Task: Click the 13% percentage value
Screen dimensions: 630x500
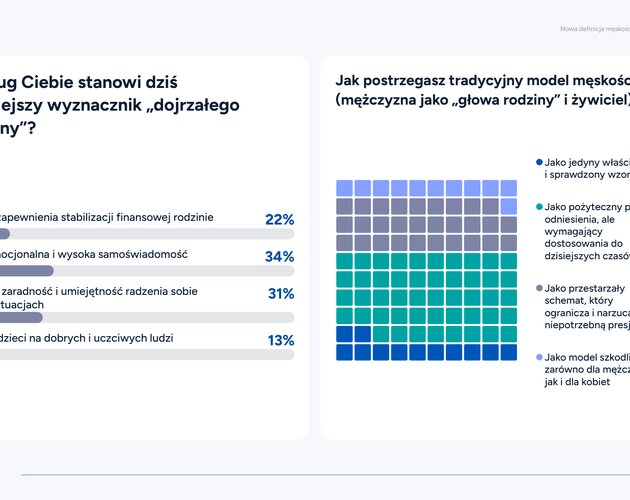Action: click(281, 340)
